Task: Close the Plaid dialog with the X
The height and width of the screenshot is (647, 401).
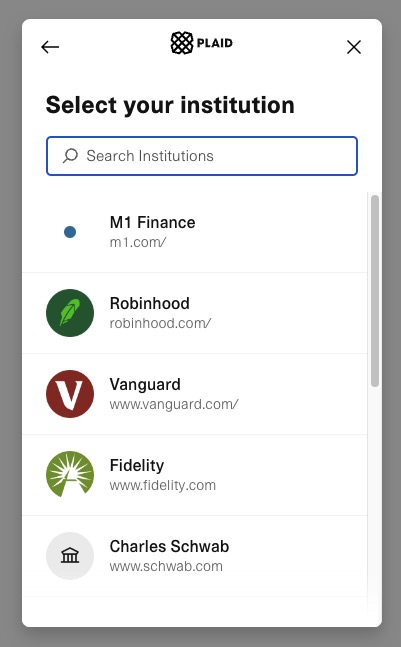Action: pos(354,47)
